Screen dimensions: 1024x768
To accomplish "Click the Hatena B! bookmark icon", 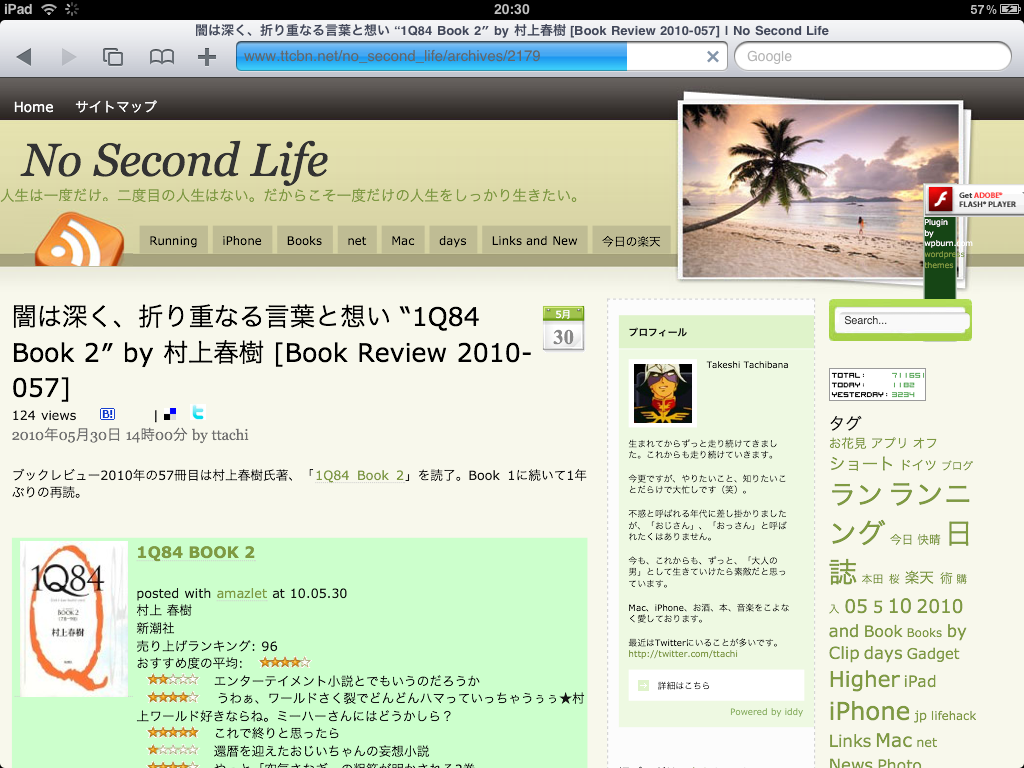I will [x=108, y=414].
